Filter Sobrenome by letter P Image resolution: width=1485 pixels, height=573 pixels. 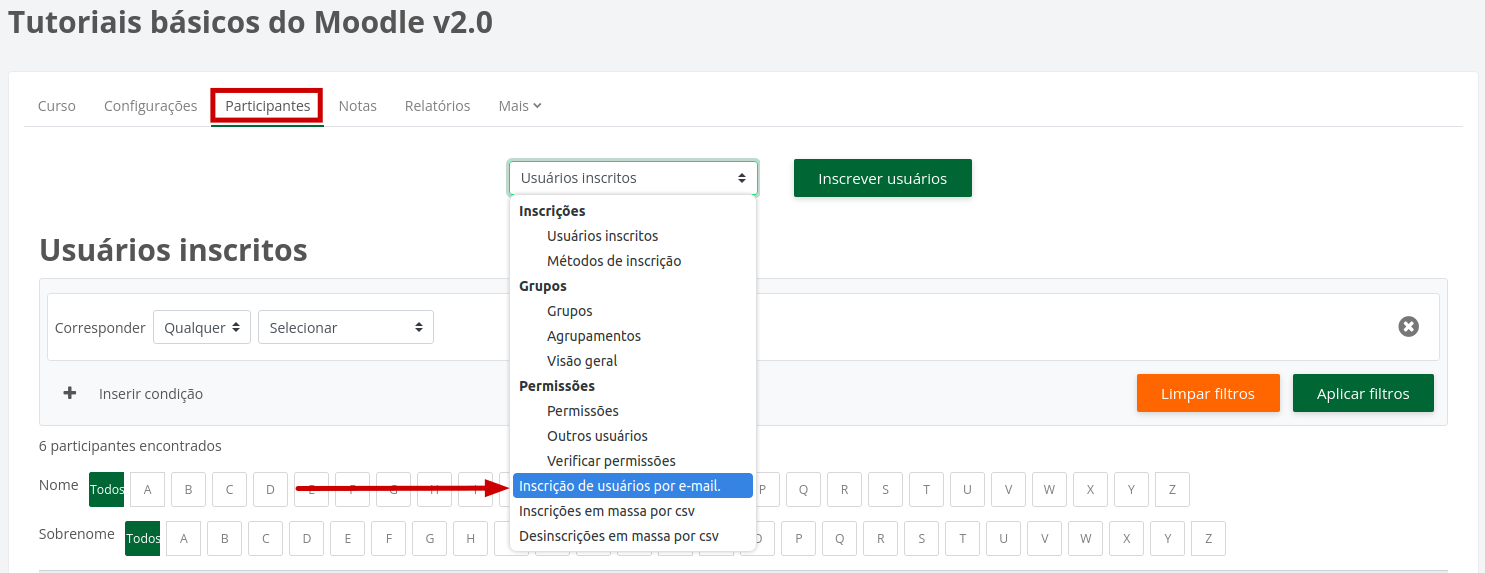coord(799,538)
